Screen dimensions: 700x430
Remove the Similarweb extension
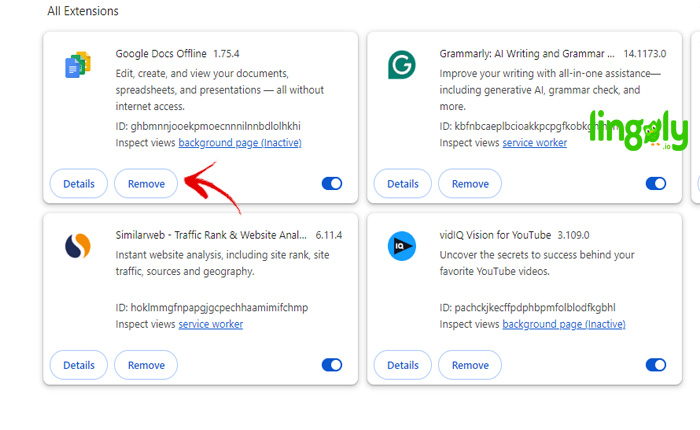pyautogui.click(x=146, y=365)
